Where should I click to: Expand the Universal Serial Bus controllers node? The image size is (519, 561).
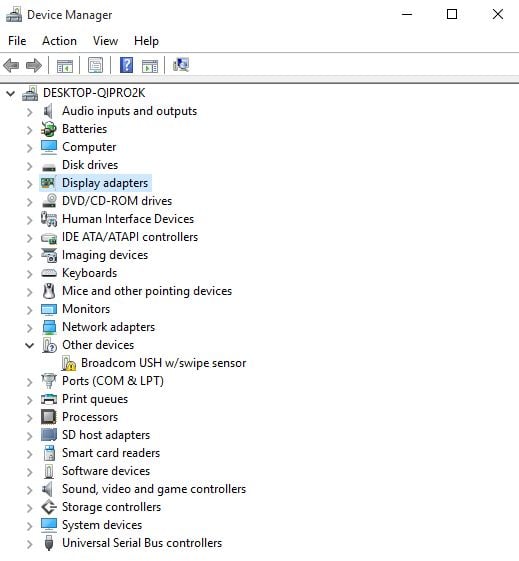click(30, 544)
